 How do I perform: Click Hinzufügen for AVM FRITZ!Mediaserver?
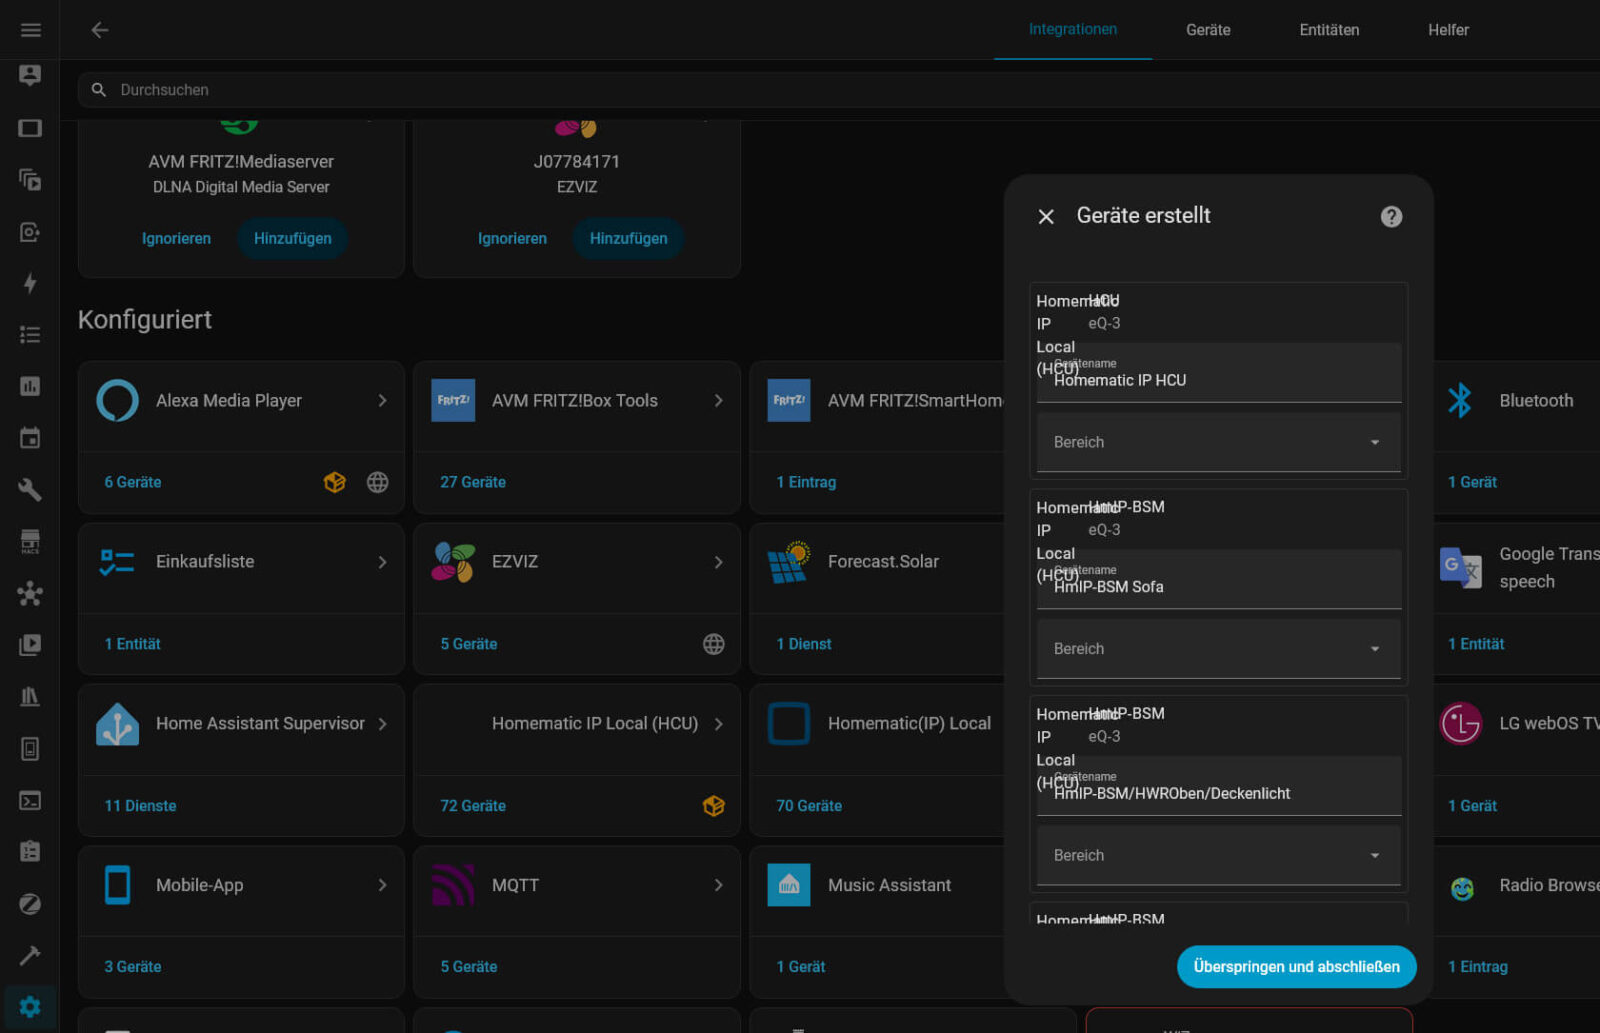[x=292, y=239]
